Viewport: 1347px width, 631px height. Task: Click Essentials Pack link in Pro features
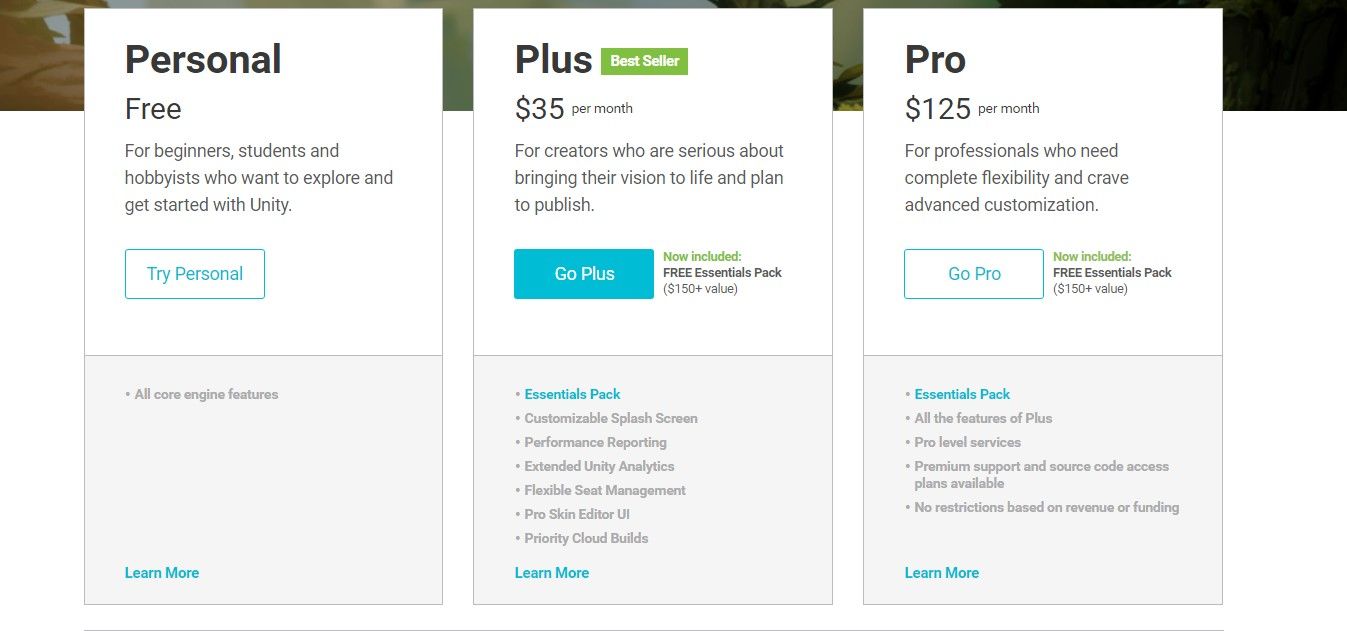tap(963, 394)
